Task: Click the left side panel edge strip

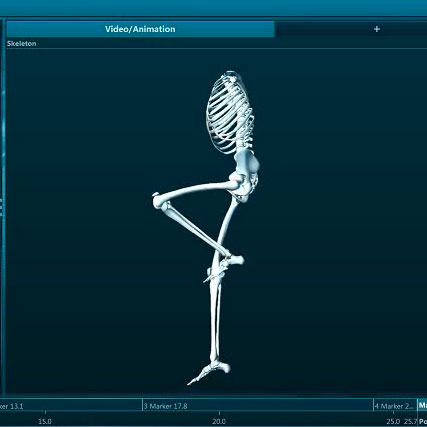Action: pyautogui.click(x=2, y=207)
